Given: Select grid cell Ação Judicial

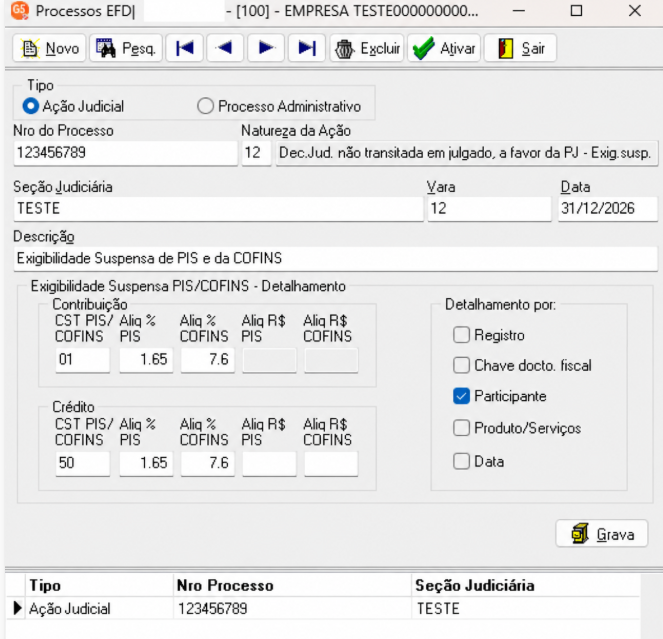Looking at the screenshot, I should point(99,609).
